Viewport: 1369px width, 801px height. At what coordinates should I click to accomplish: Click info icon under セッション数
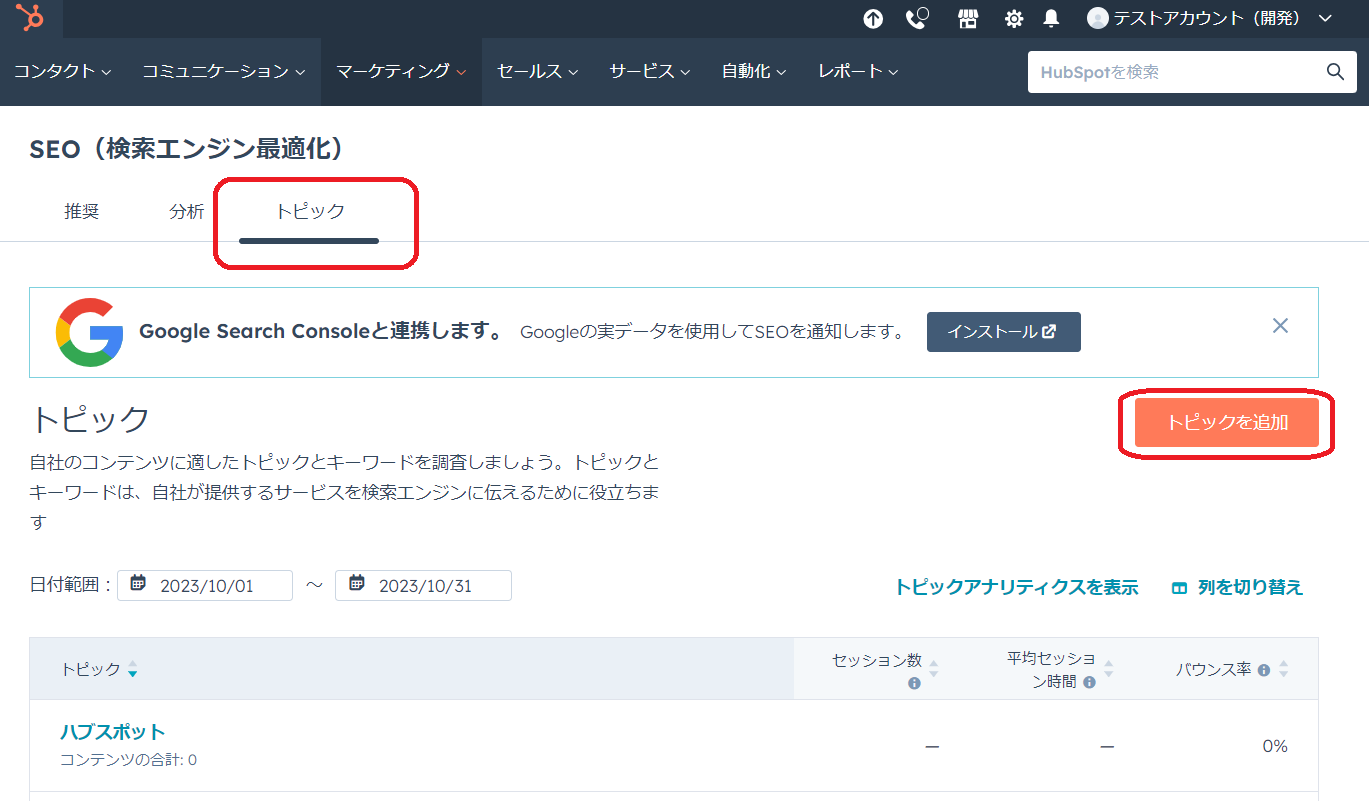point(914,684)
